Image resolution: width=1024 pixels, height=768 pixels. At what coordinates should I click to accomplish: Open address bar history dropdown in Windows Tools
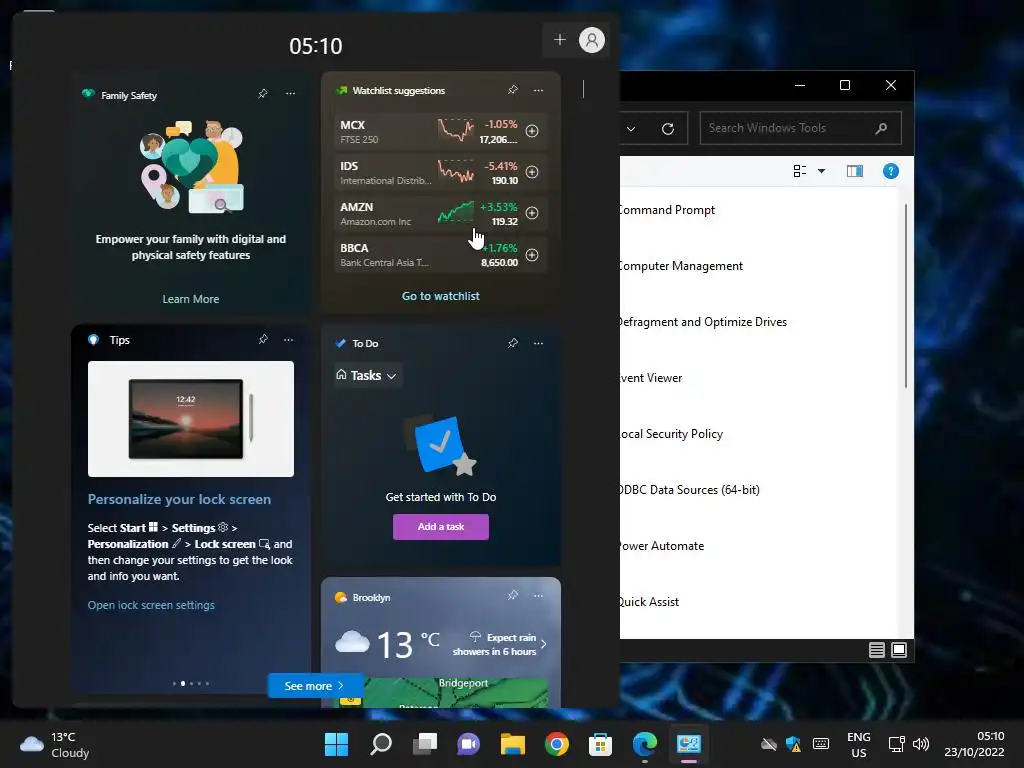631,129
